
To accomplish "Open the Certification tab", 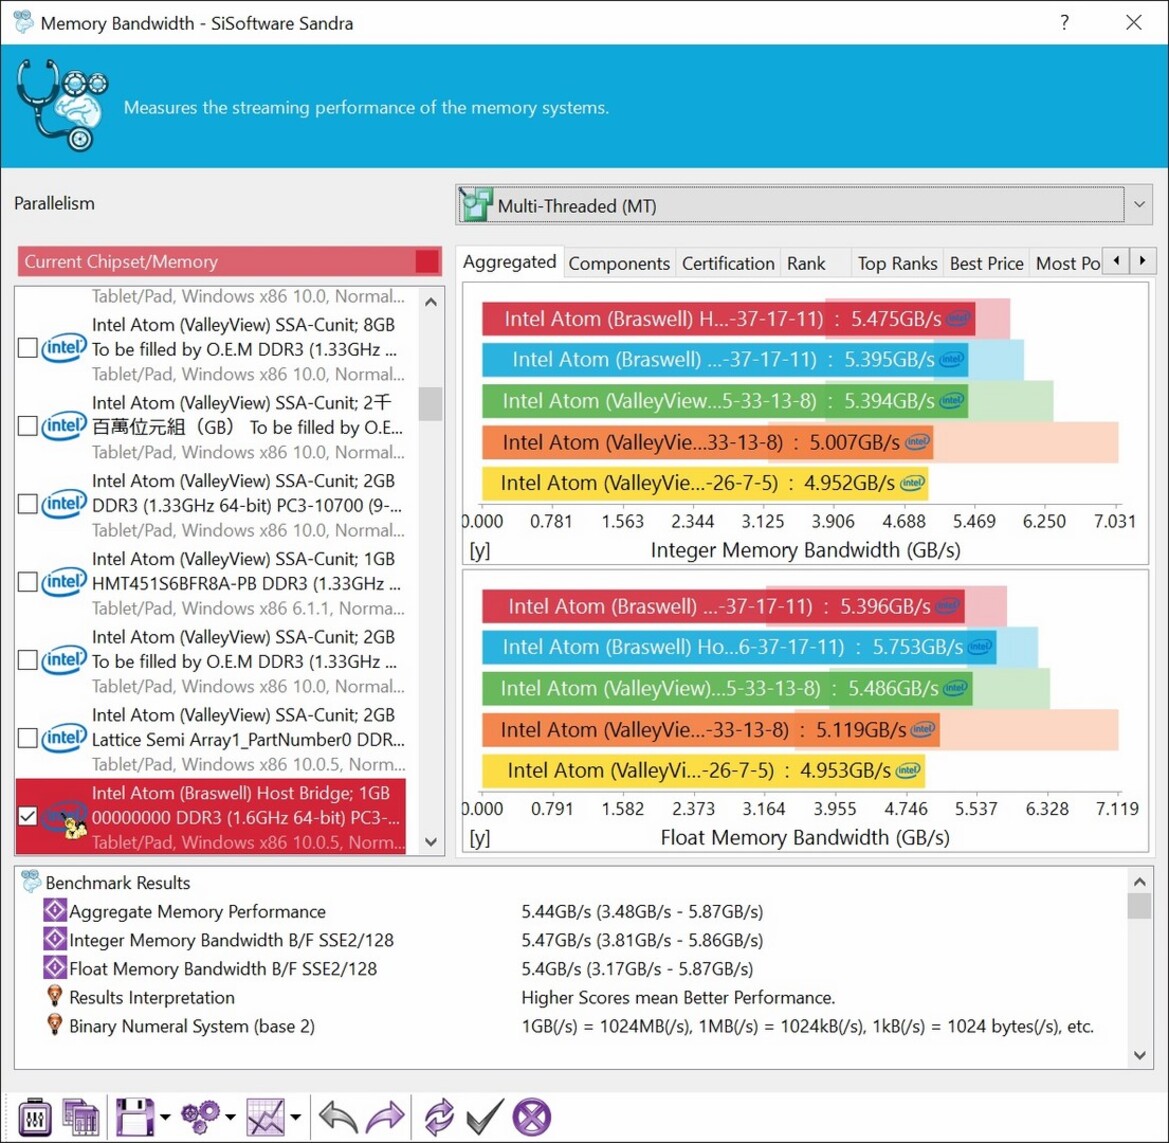I will pos(728,263).
